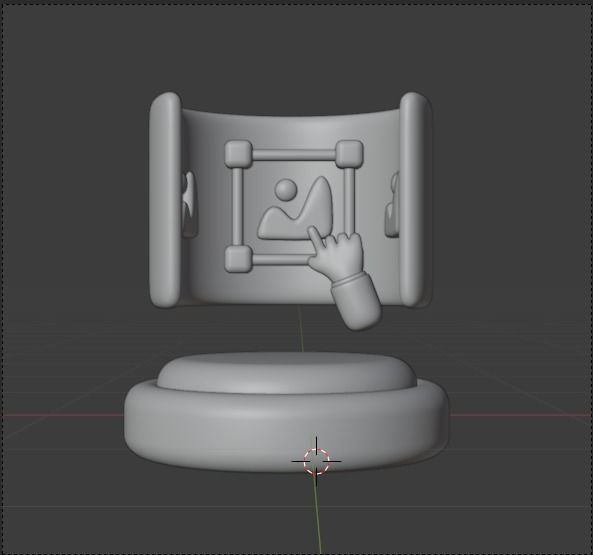Select the bottom-left corner handle of frame

(x=239, y=258)
